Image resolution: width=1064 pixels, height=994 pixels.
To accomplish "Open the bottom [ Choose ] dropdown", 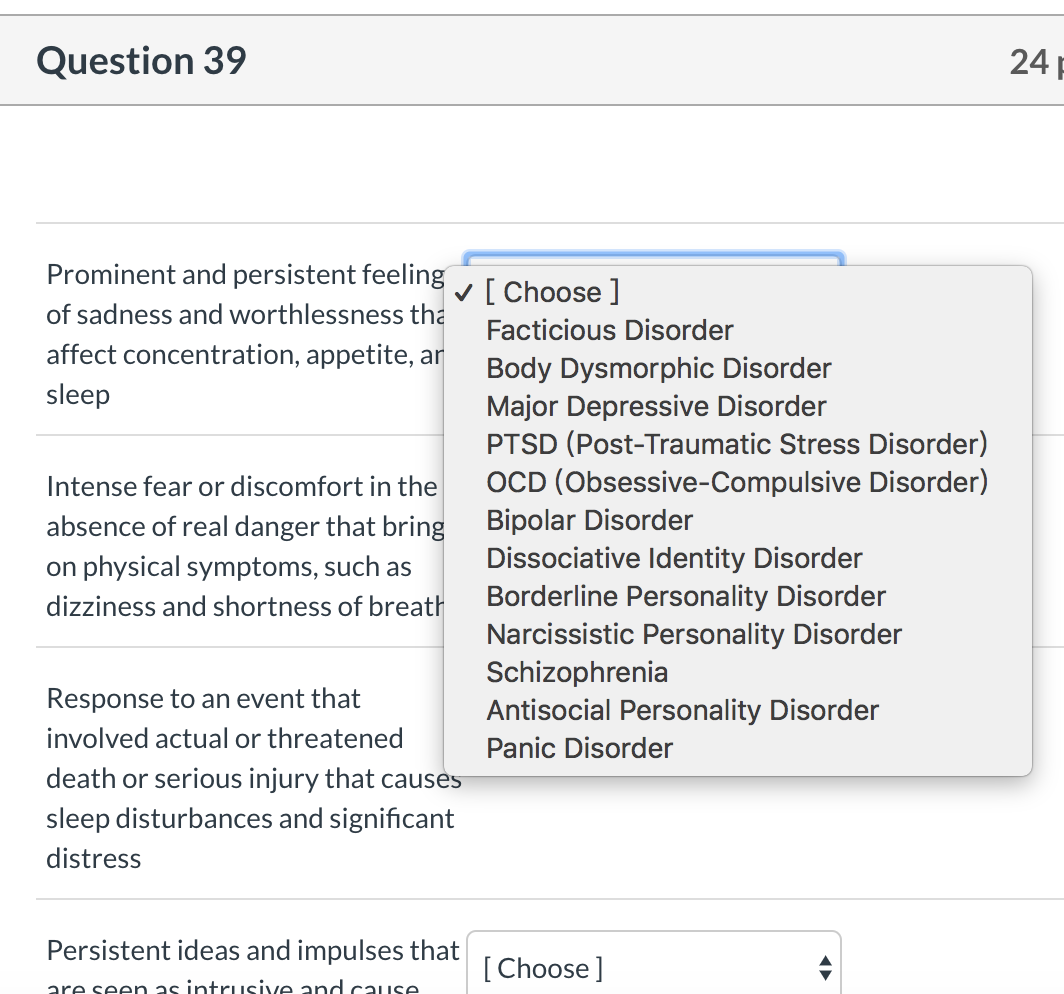I will 654,967.
